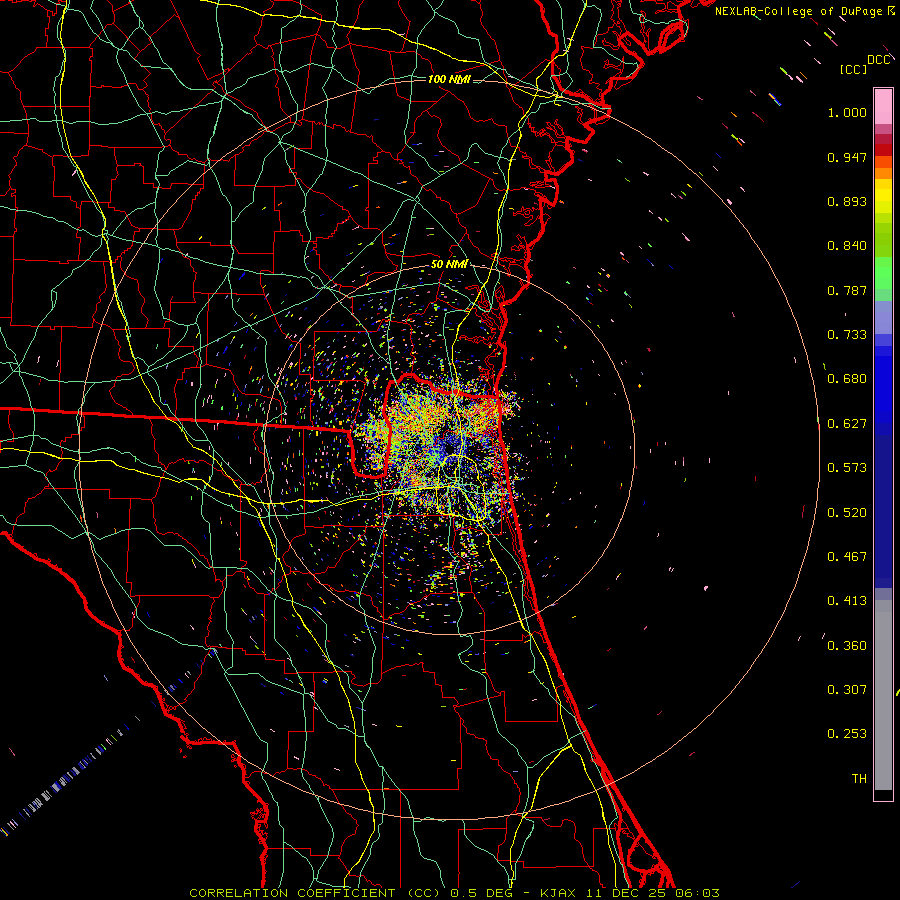Click the 0.733 scale value
This screenshot has width=900, height=900.
coord(847,335)
